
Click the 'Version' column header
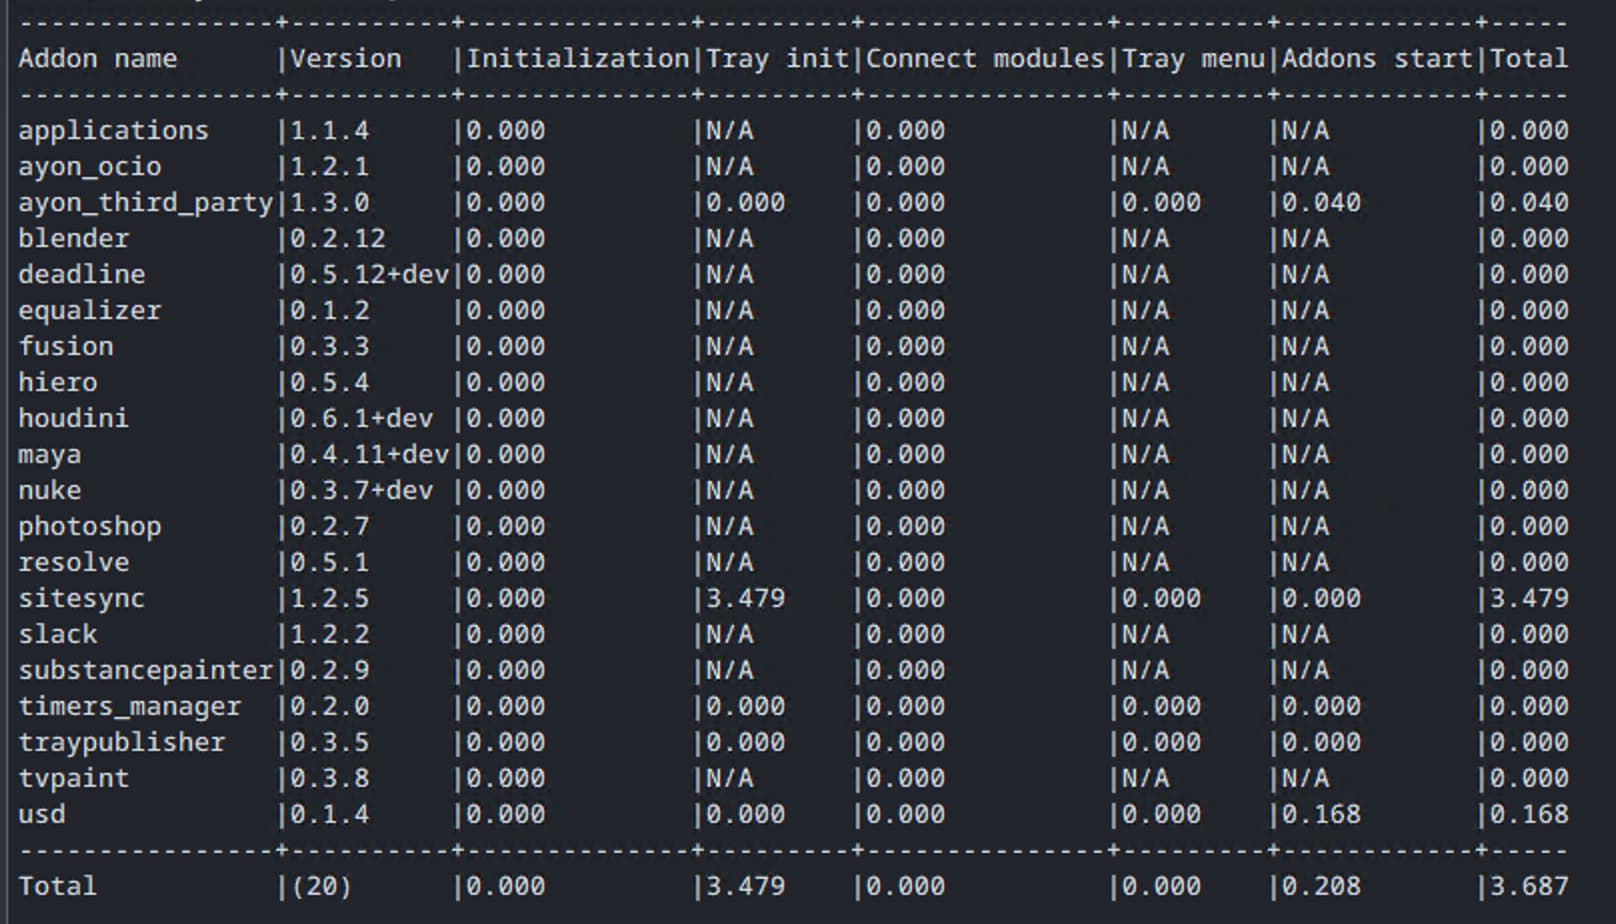coord(346,59)
